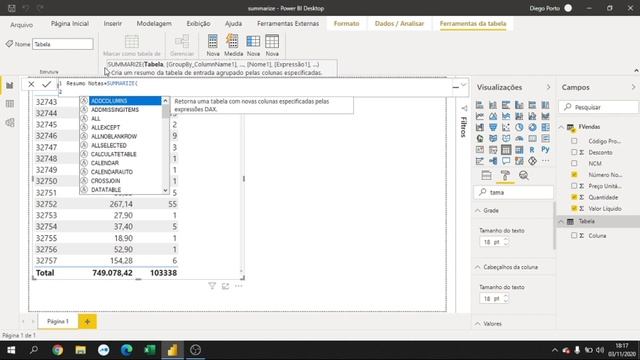Viewport: 640px width, 360px height.
Task: Collapse the Tabela table in Campos
Action: pyautogui.click(x=562, y=221)
